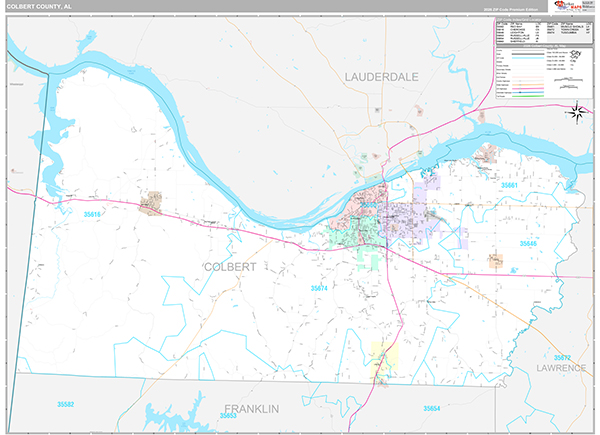Click the yellow shaded town area near Franklin border

[385, 356]
